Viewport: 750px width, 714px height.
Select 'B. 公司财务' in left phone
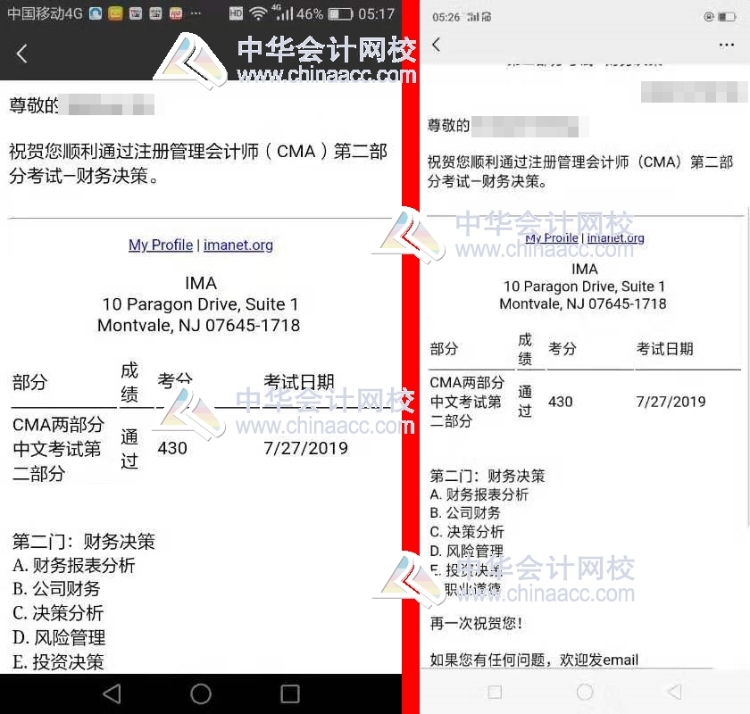tap(56, 589)
